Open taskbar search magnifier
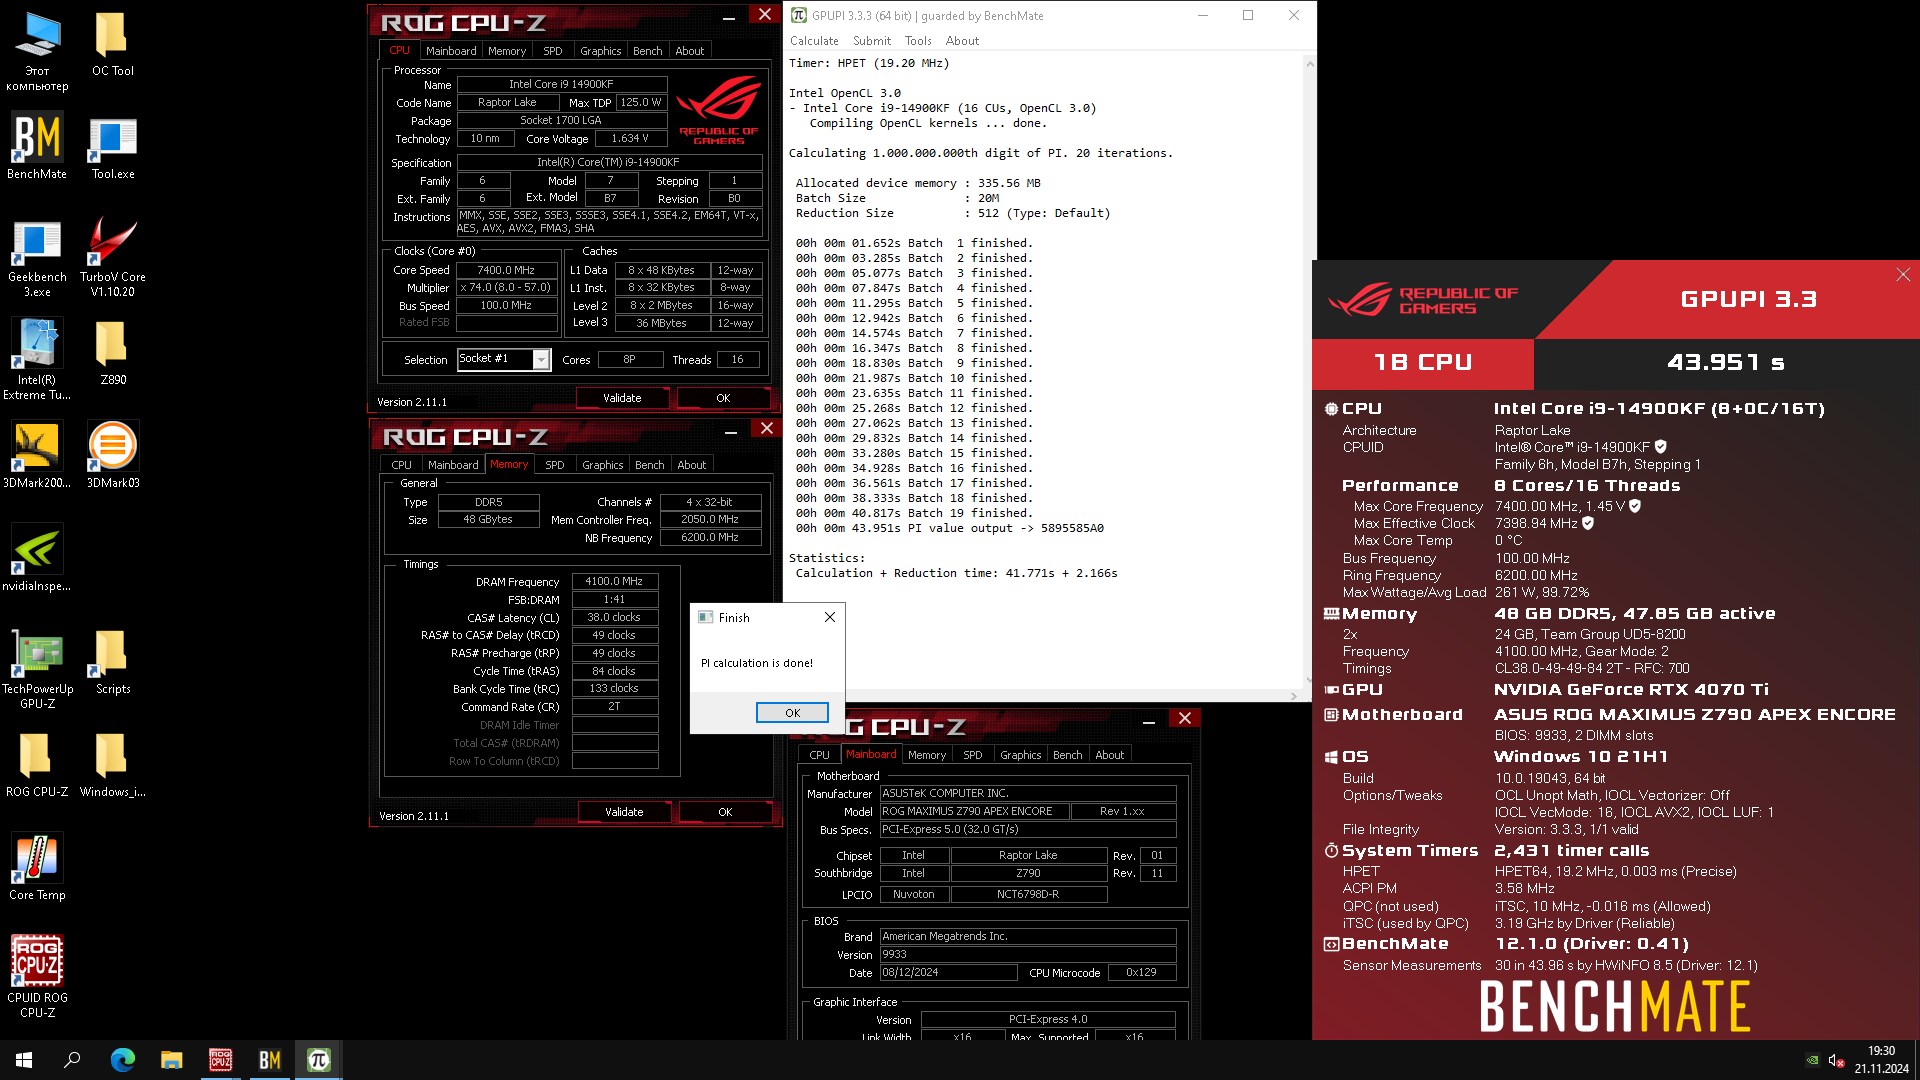Viewport: 1920px width, 1080px height. click(72, 1060)
